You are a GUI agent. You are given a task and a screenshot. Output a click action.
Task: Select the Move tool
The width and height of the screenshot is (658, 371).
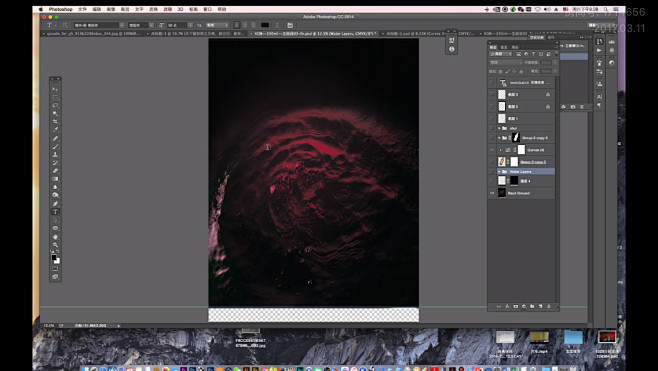point(55,89)
